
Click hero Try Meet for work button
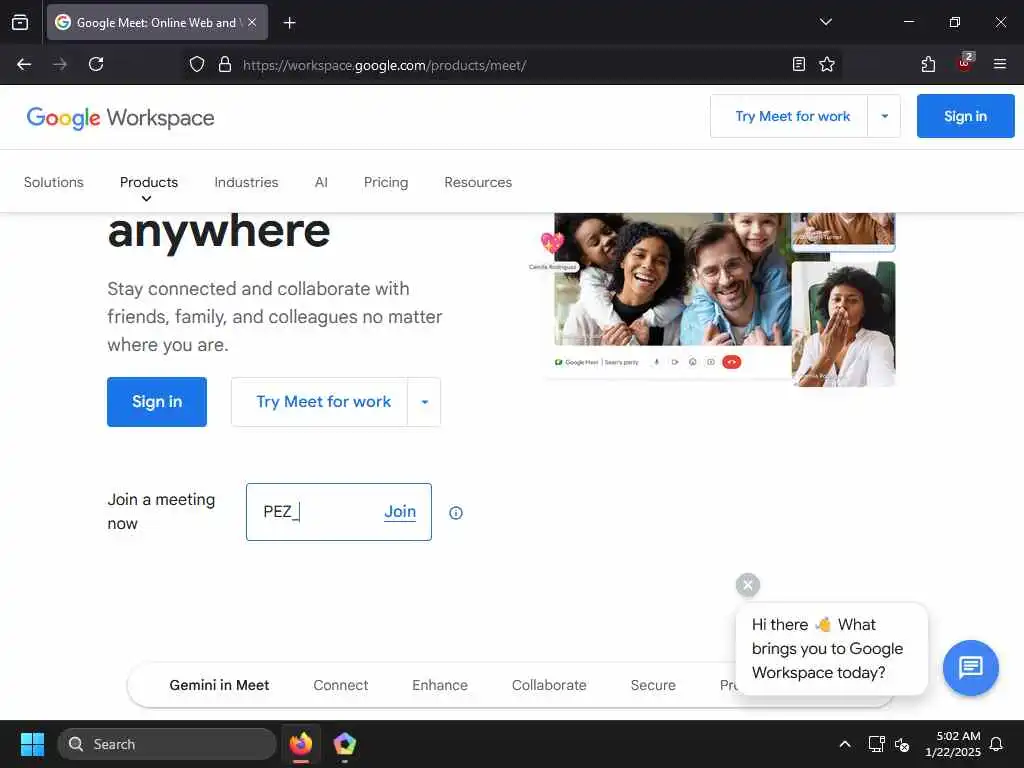click(320, 402)
